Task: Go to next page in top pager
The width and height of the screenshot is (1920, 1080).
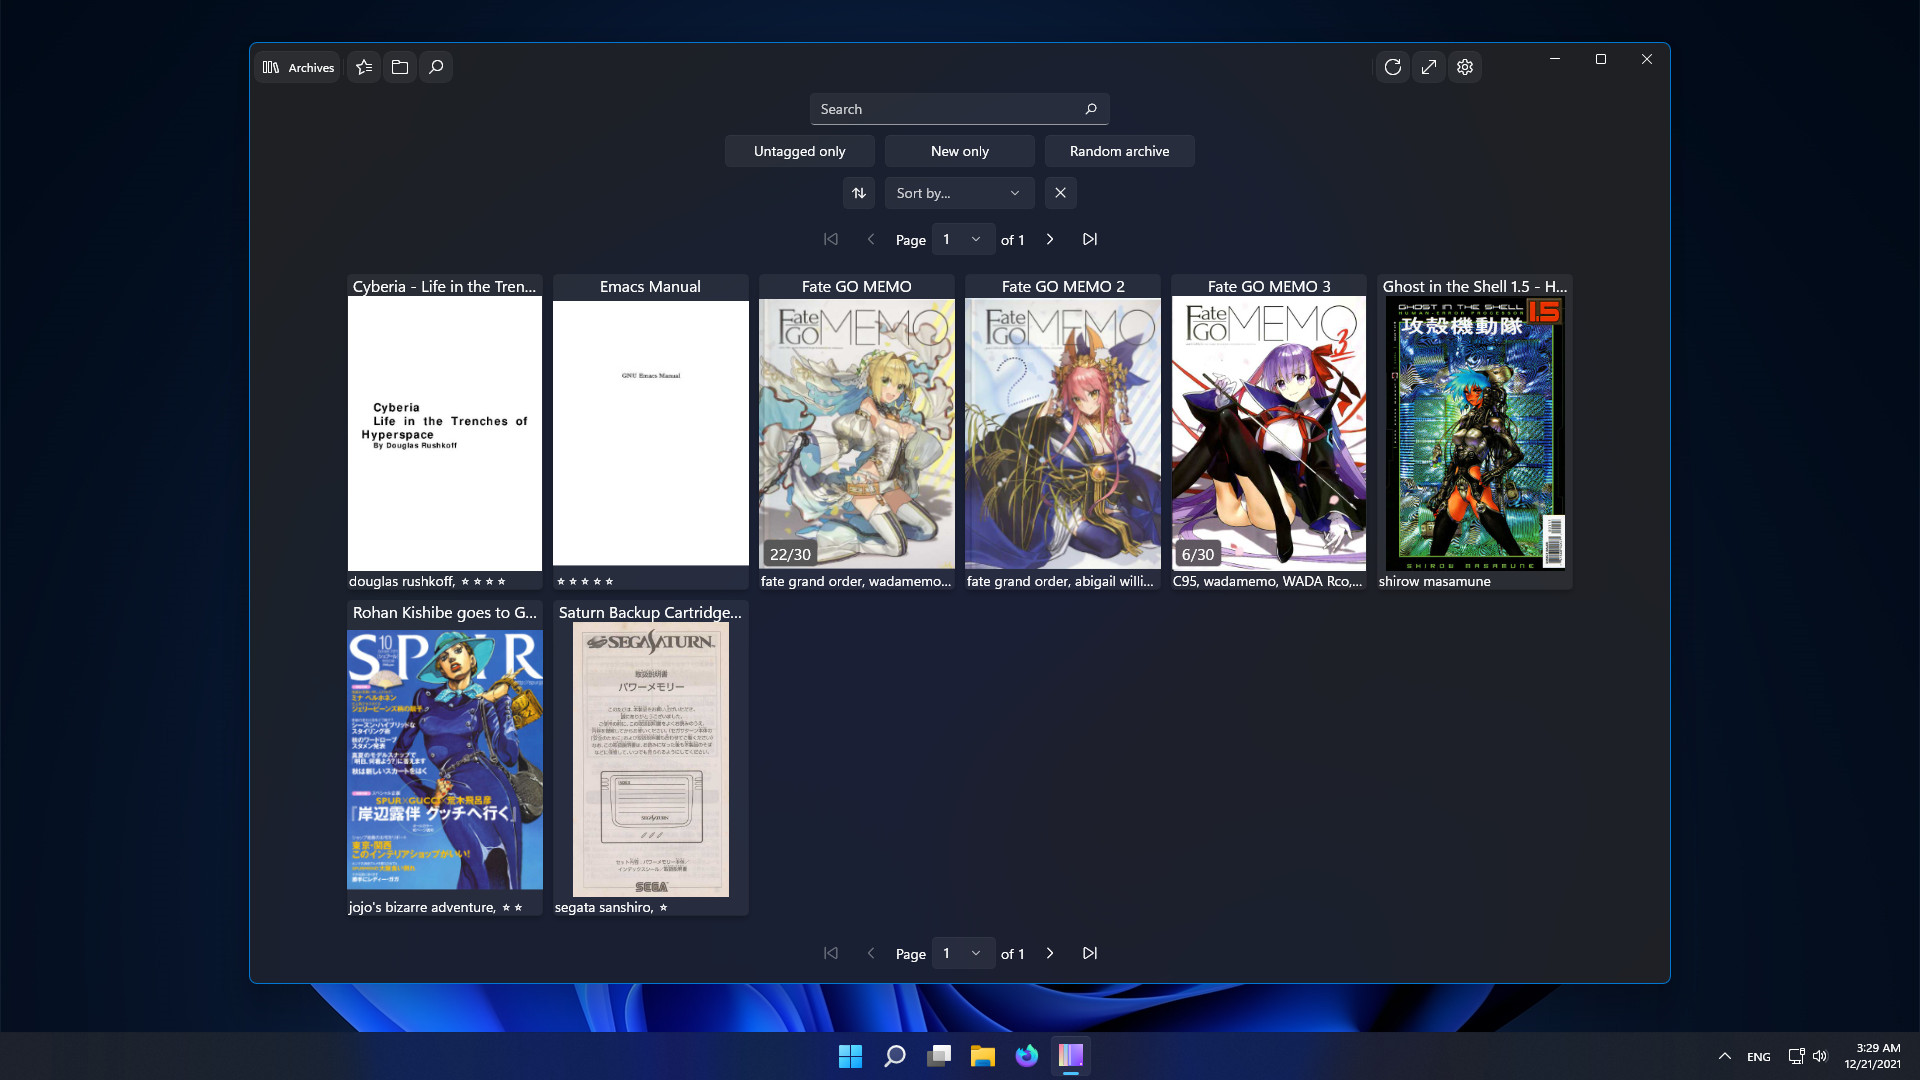Action: click(x=1050, y=239)
